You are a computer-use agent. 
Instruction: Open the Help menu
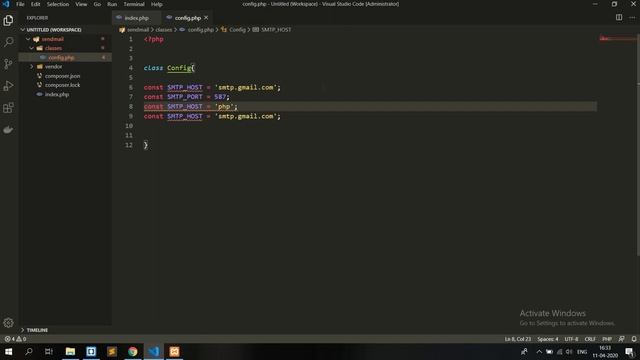(157, 4)
